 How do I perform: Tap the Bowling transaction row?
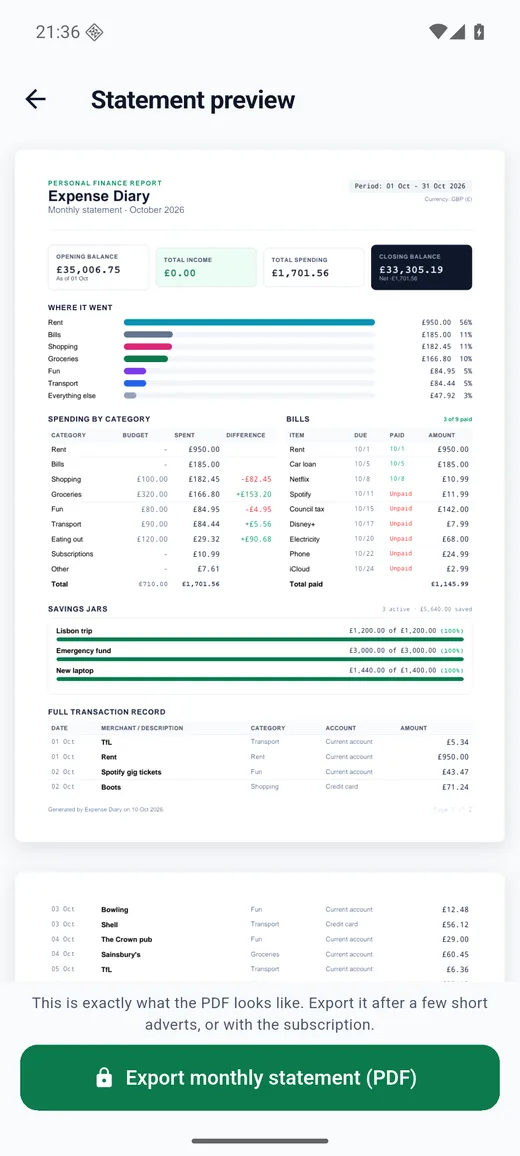click(260, 909)
